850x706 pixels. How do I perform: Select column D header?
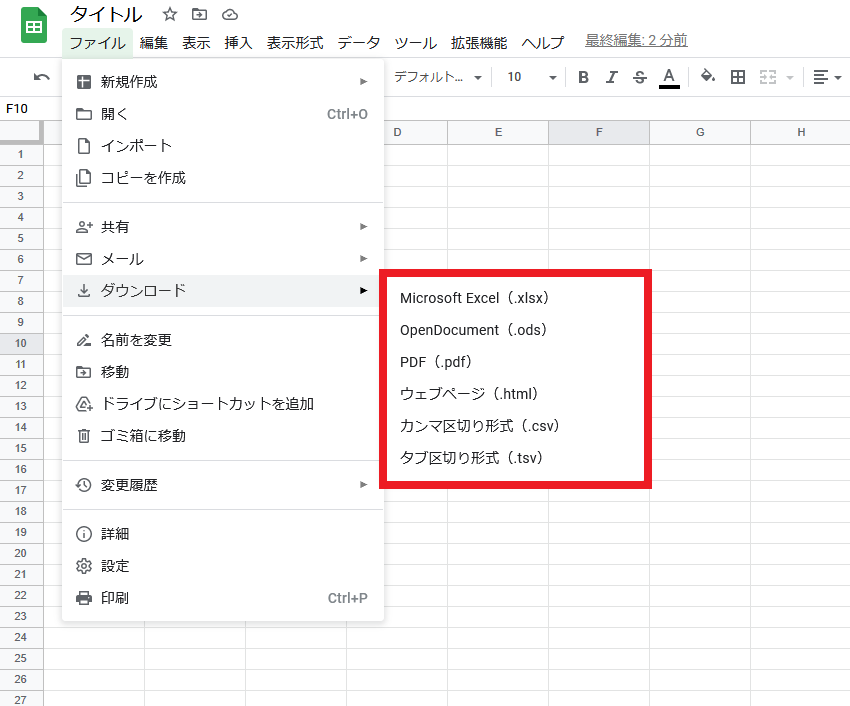point(416,132)
